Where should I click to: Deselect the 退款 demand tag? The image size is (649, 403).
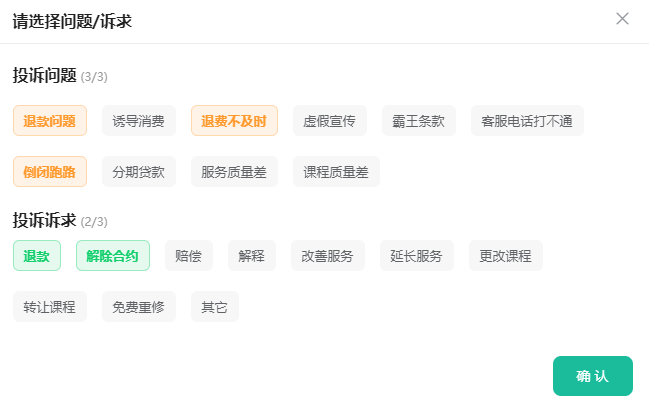[x=37, y=255]
